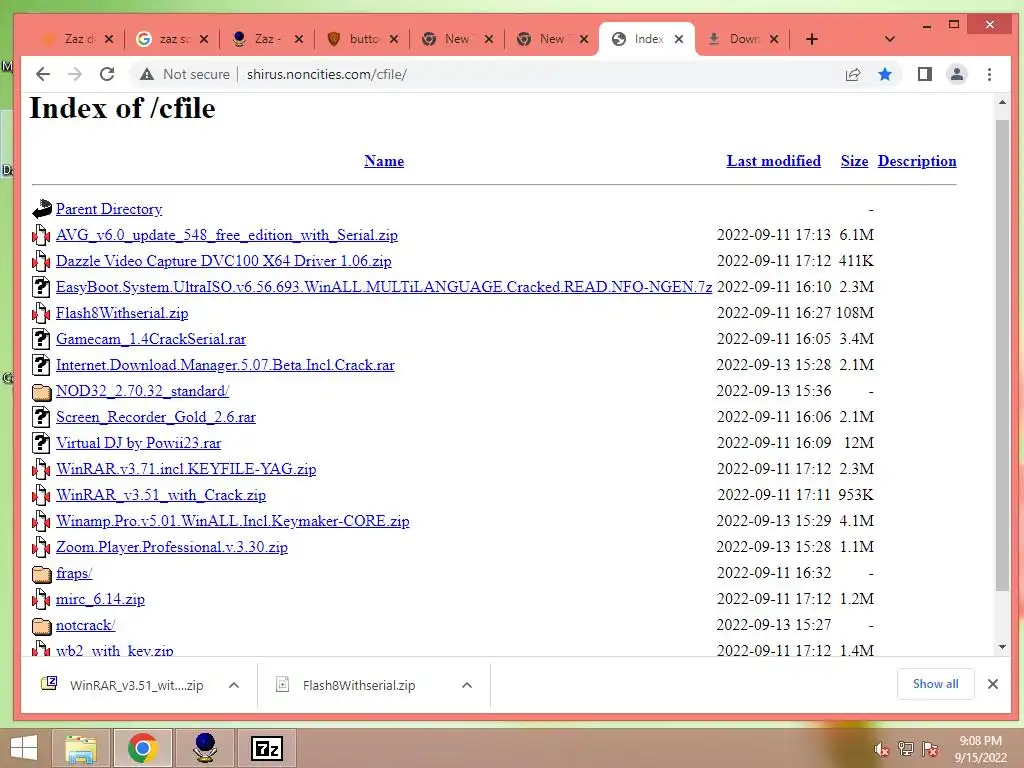
Task: Download Flash8Withserial.zip from the listing
Action: pos(122,313)
